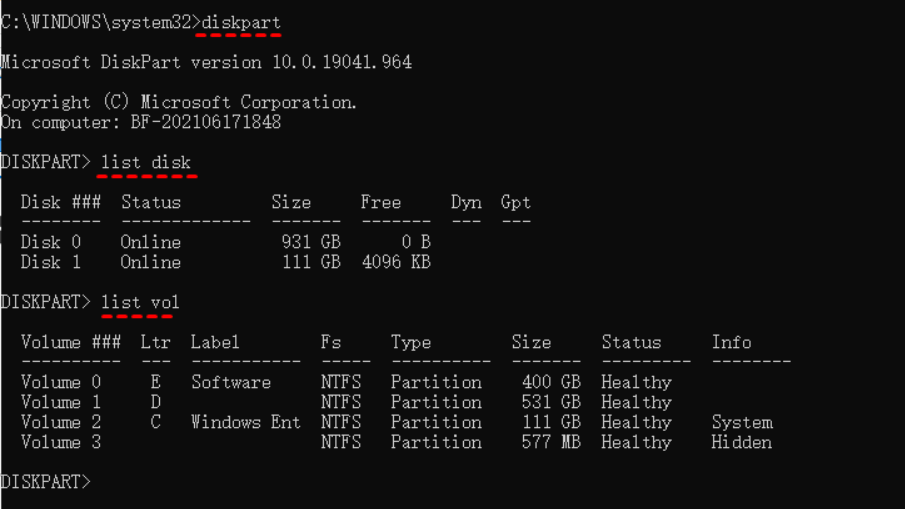This screenshot has height=509, width=905.
Task: Click the 'Microsoft Corporation' copyright text
Action: 248,102
